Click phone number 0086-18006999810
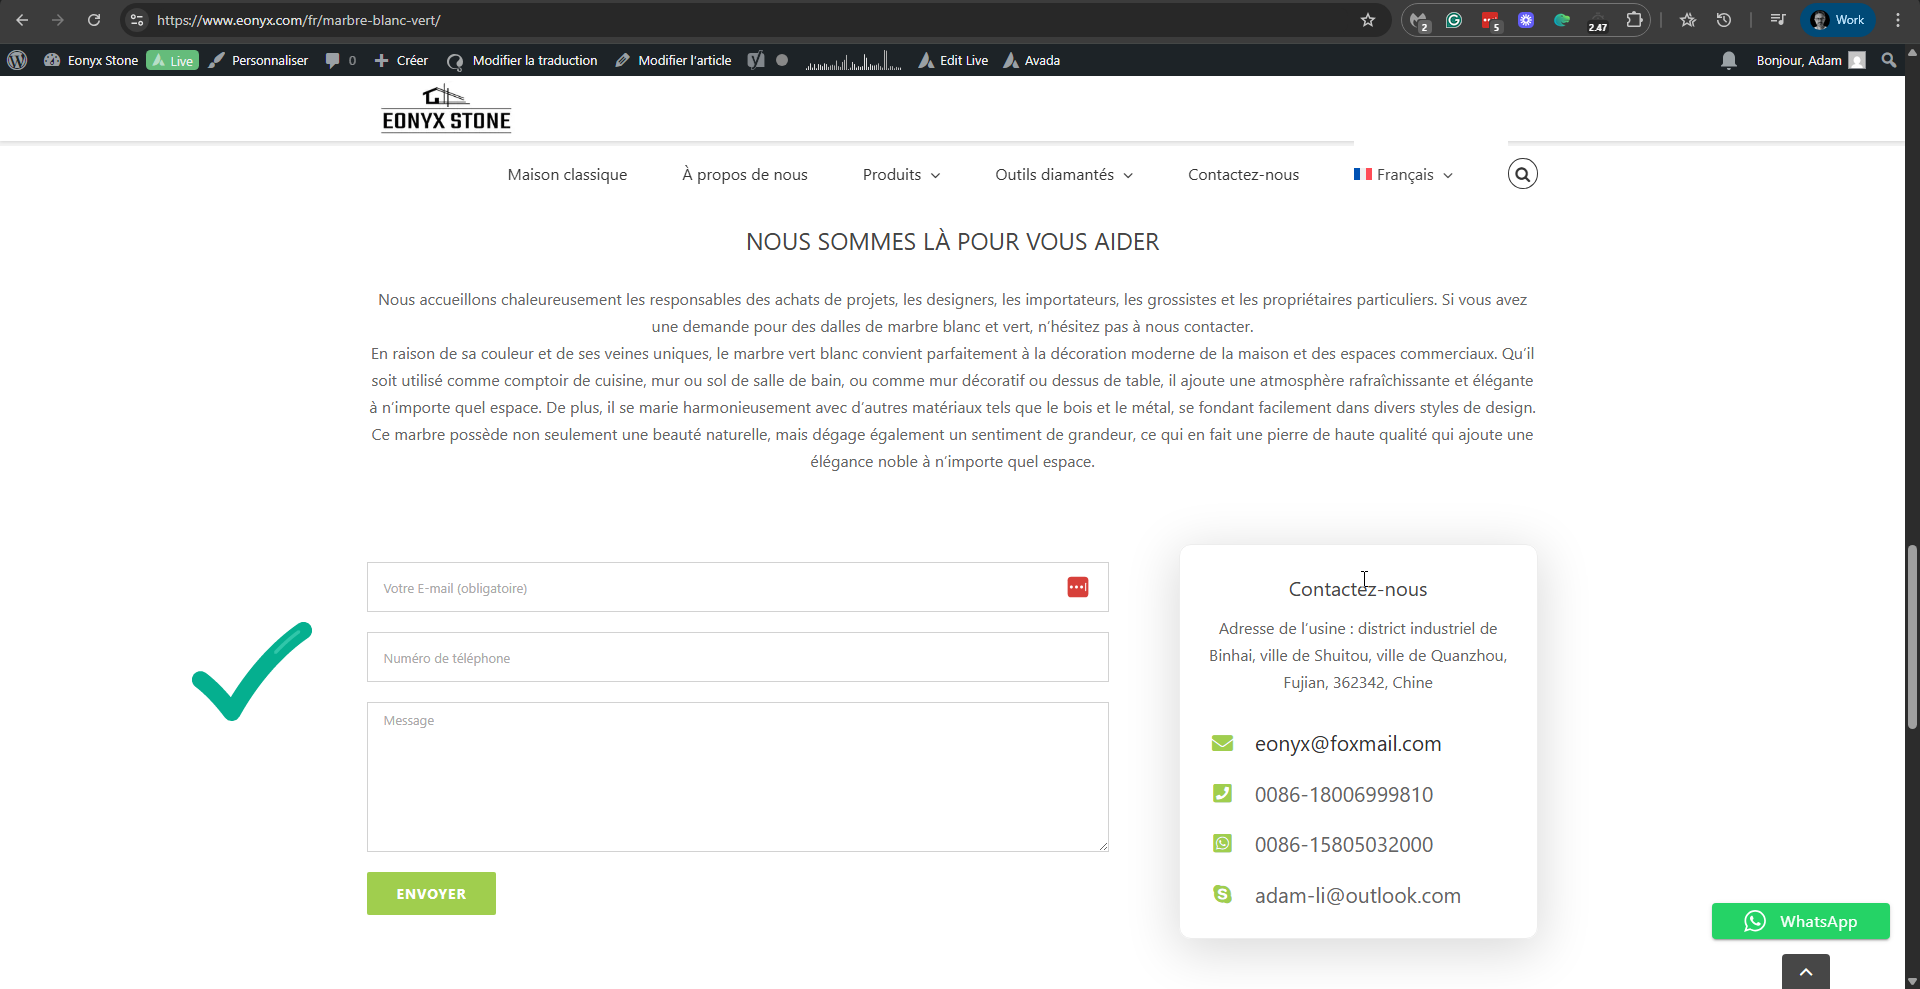This screenshot has width=1920, height=989. click(x=1344, y=794)
